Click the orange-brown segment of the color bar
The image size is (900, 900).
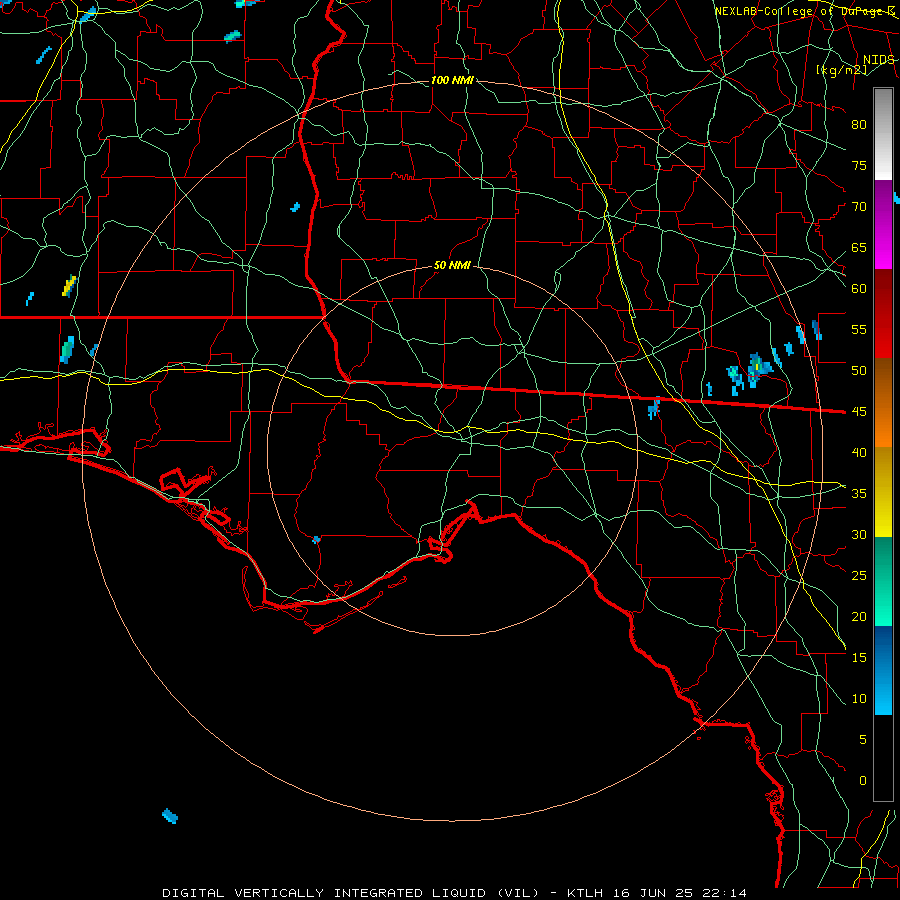883,403
